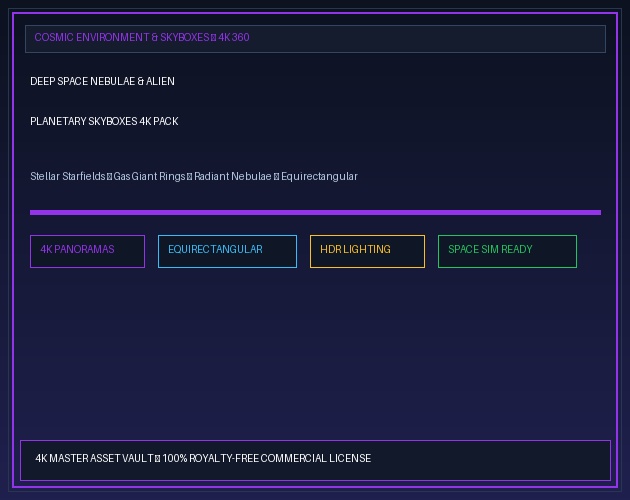The width and height of the screenshot is (630, 500).
Task: Click the text 'PLANETARY SKYBOXES 4K PACK'
Action: 104,121
